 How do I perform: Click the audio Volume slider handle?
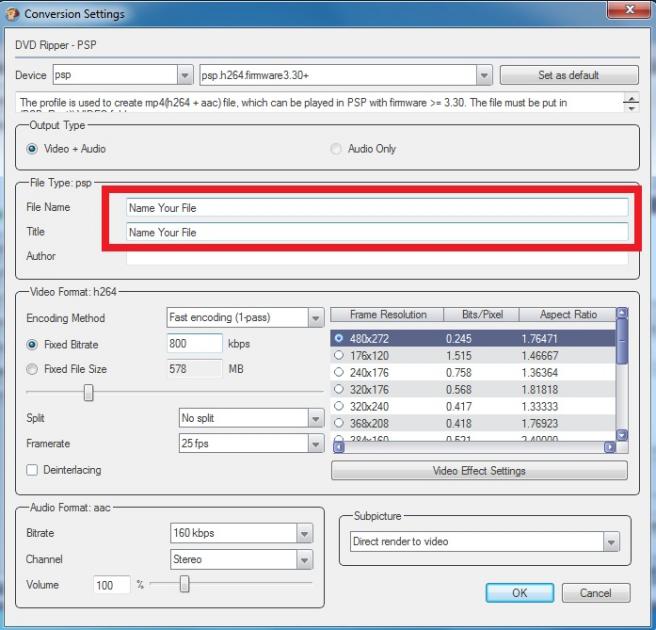point(184,585)
